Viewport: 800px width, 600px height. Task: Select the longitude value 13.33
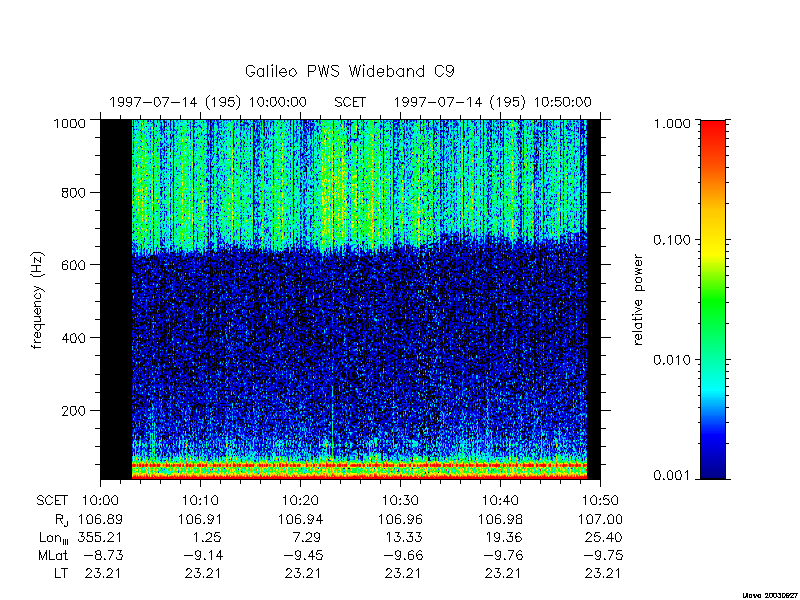click(404, 537)
